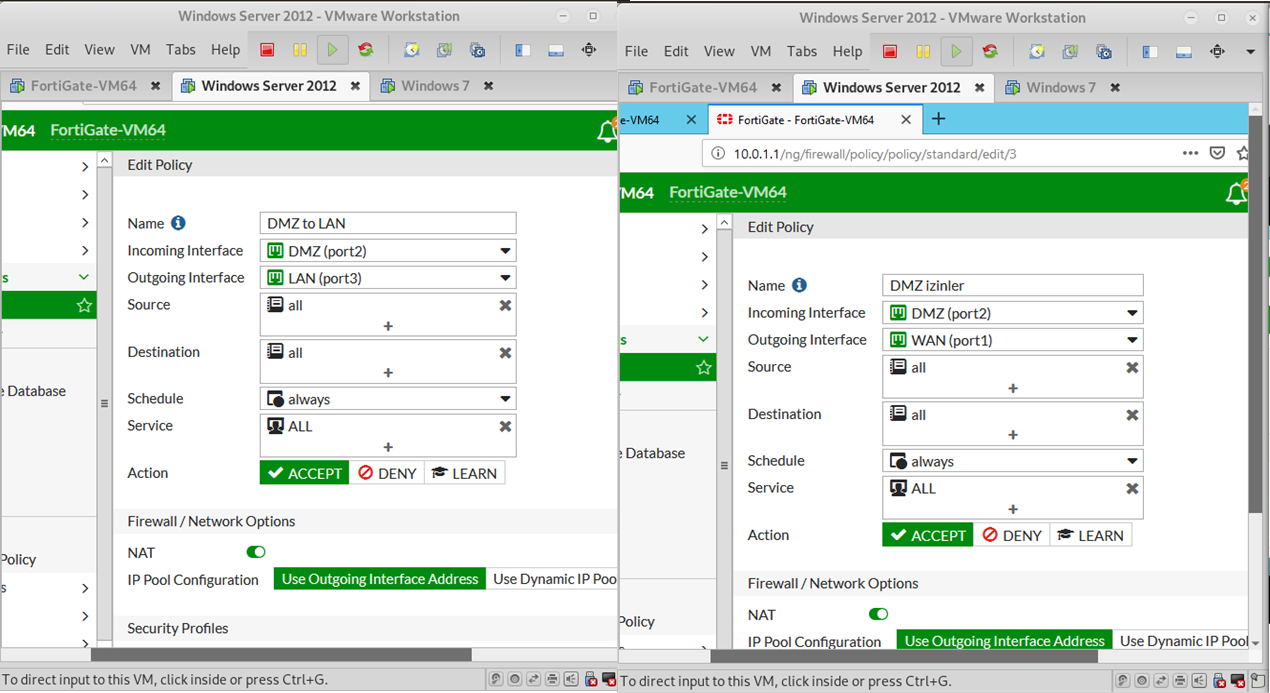Open a new browser tab with plus button
The image size is (1270, 693).
(937, 119)
